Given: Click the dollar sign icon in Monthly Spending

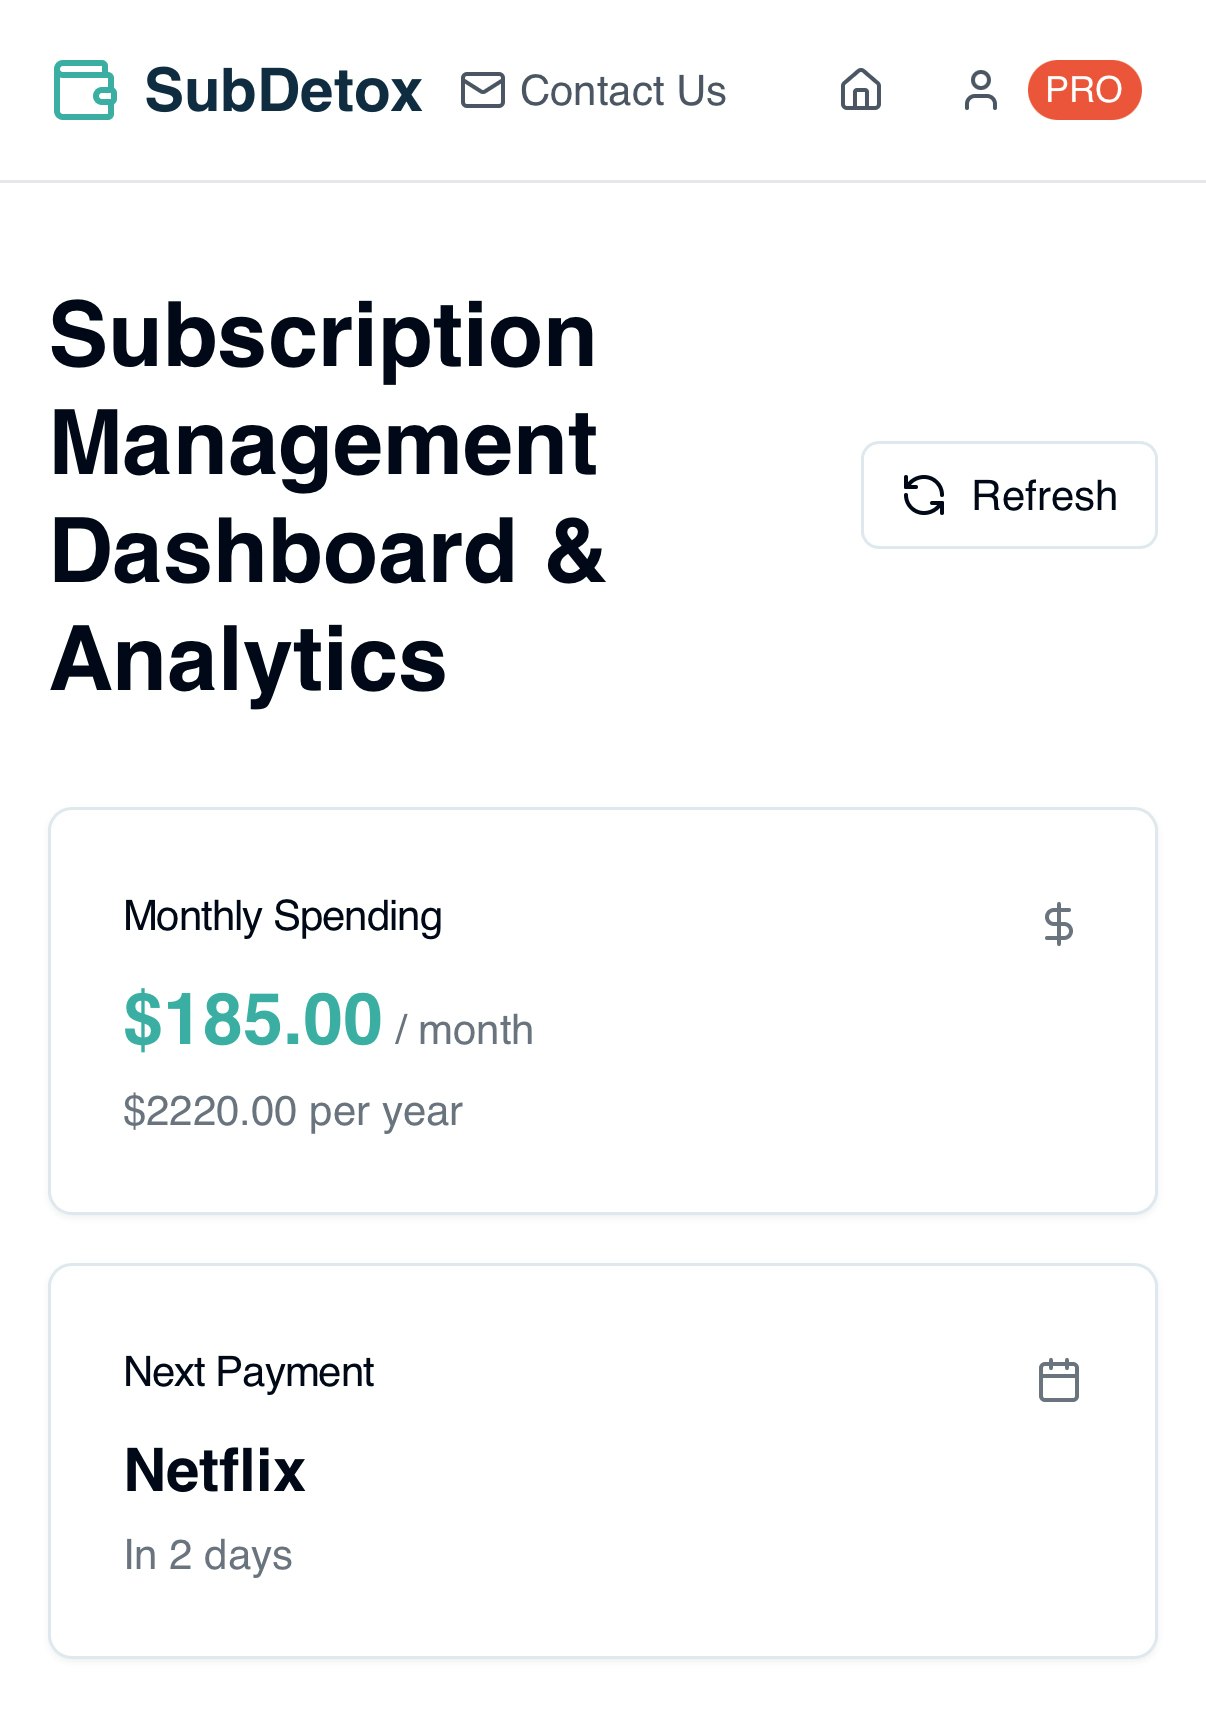Looking at the screenshot, I should pyautogui.click(x=1058, y=924).
